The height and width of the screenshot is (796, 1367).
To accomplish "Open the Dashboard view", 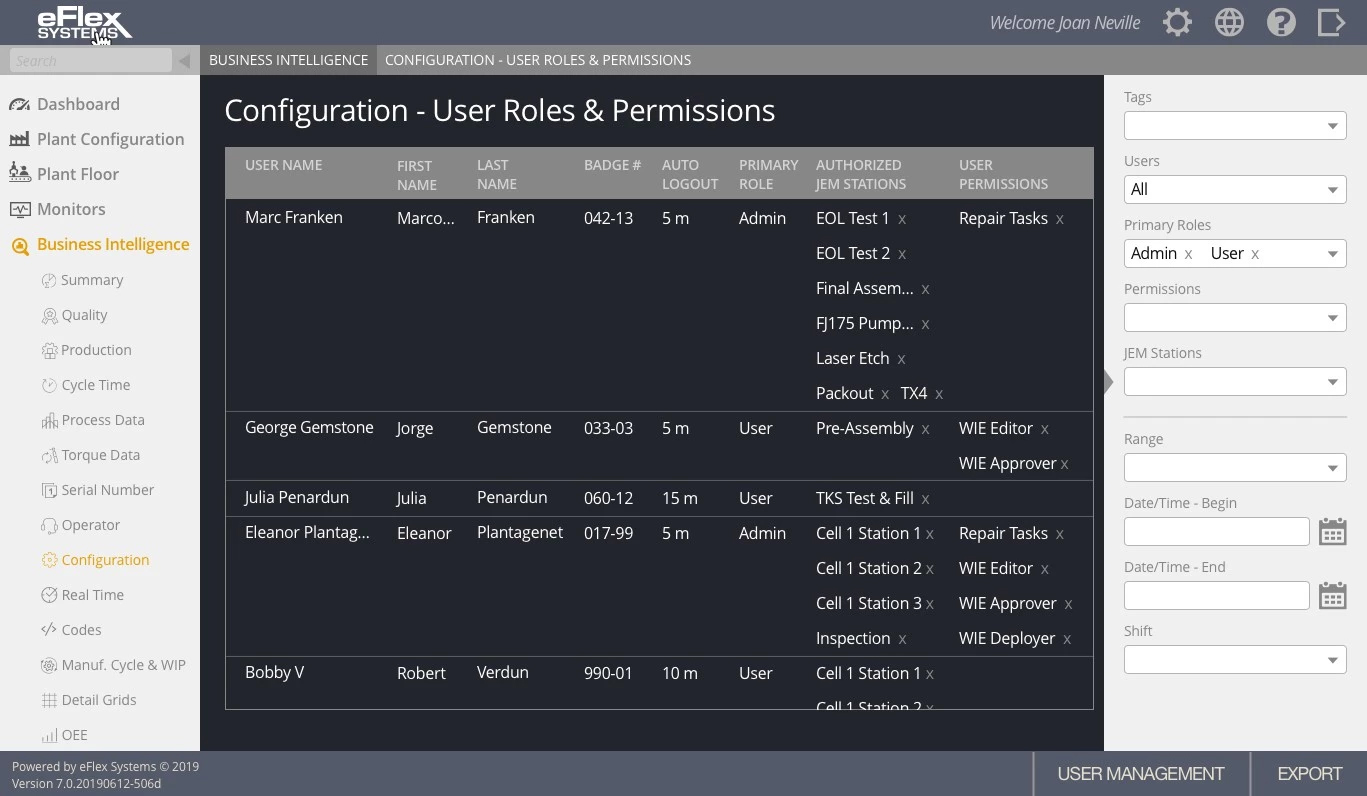I will 78,104.
